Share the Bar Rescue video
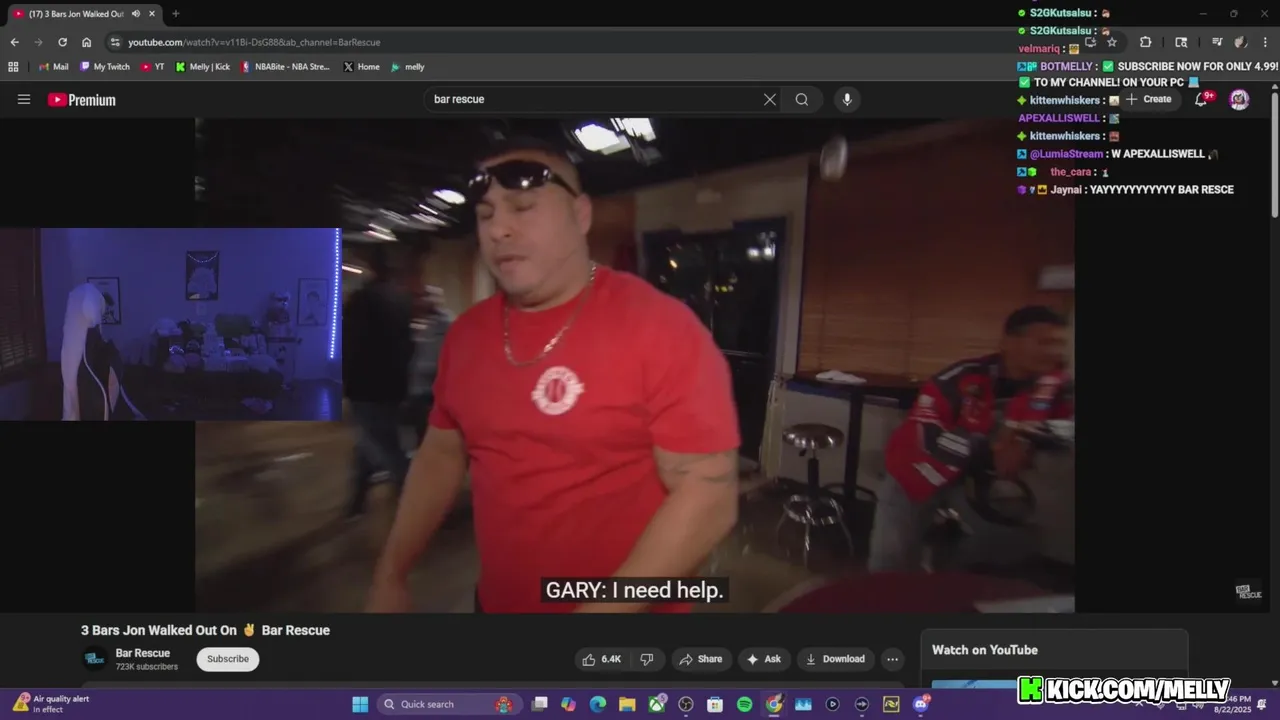1280x720 pixels. coord(700,659)
